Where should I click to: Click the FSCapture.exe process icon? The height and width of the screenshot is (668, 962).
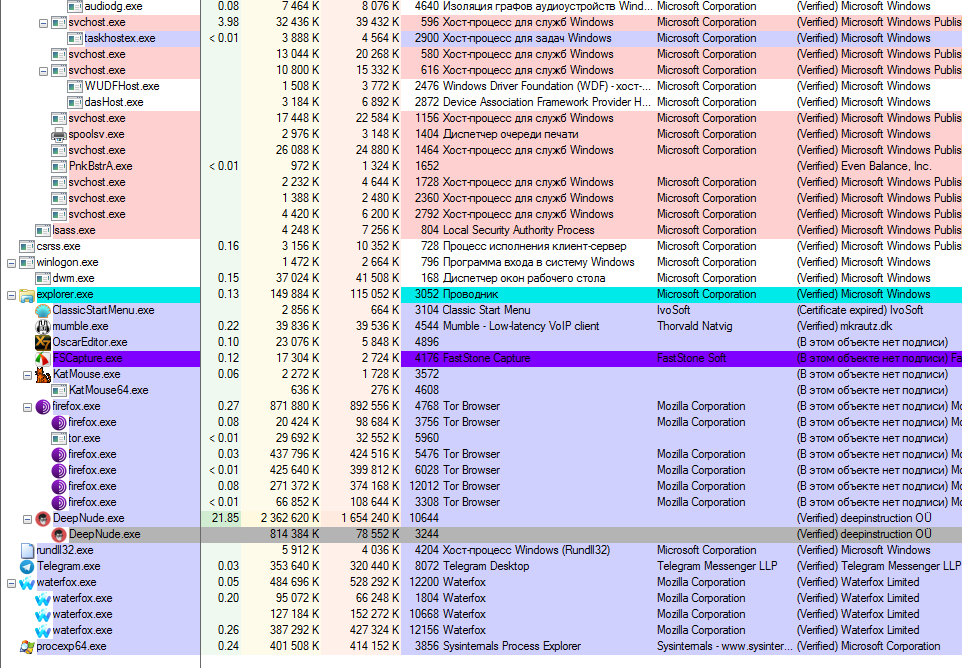[43, 358]
